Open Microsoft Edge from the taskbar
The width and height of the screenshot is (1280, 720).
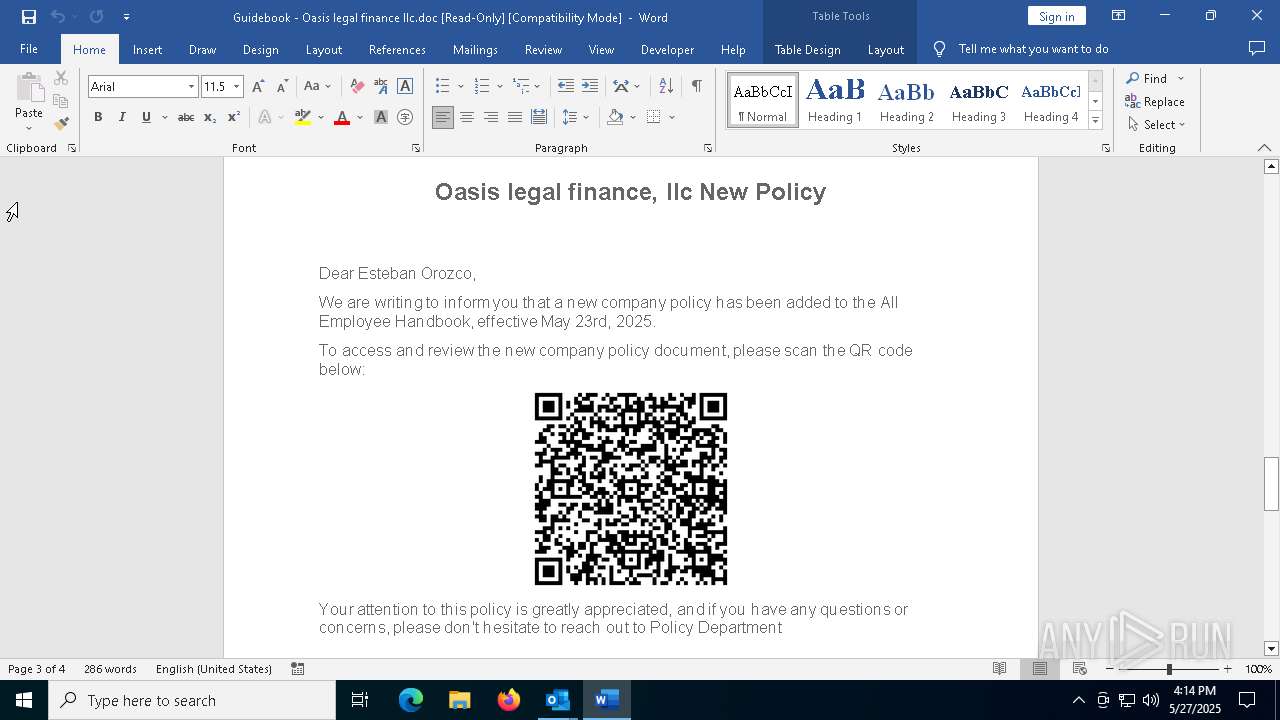click(411, 700)
